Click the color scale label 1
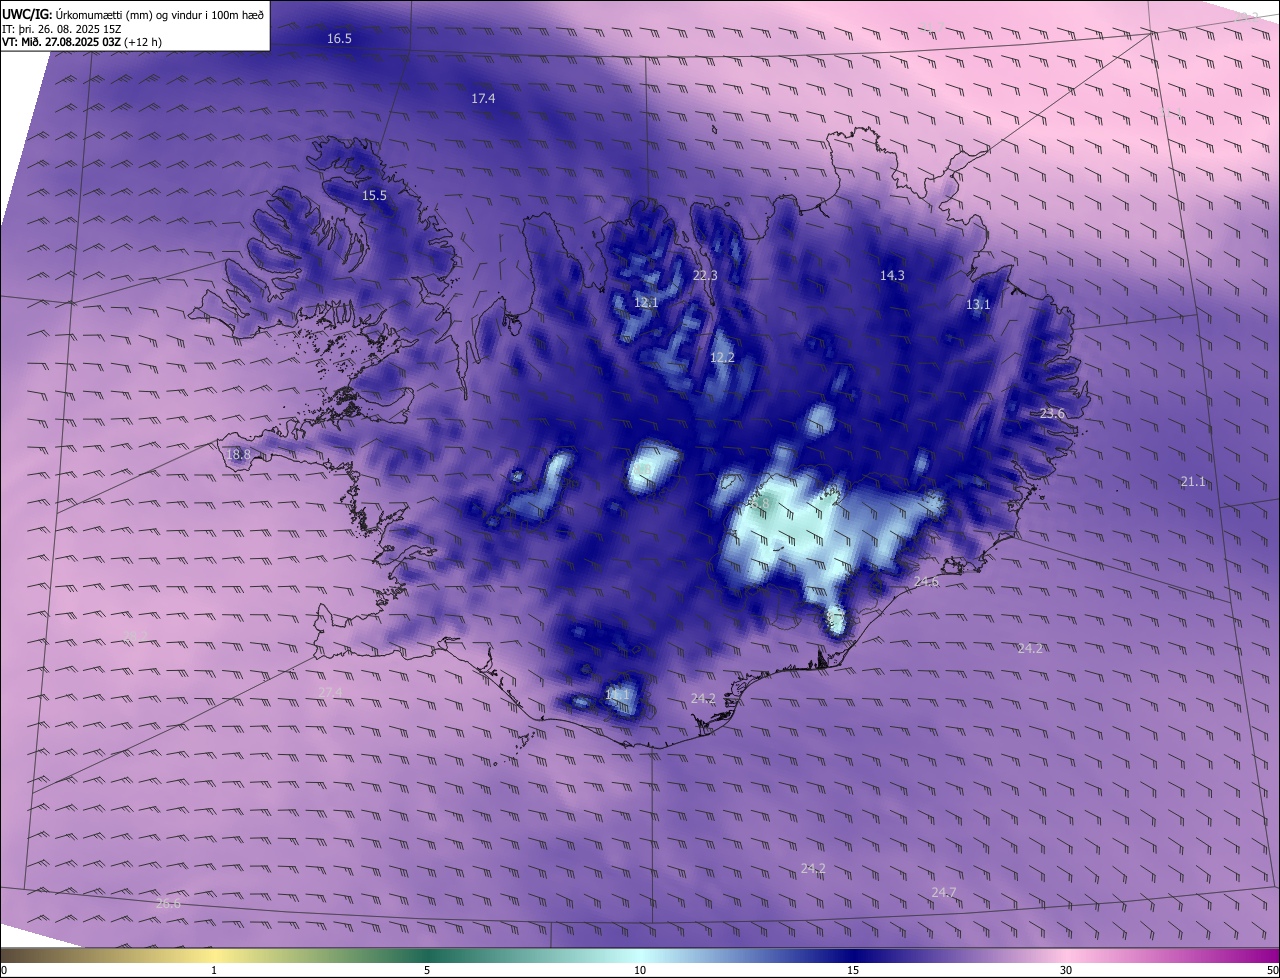 tap(214, 971)
